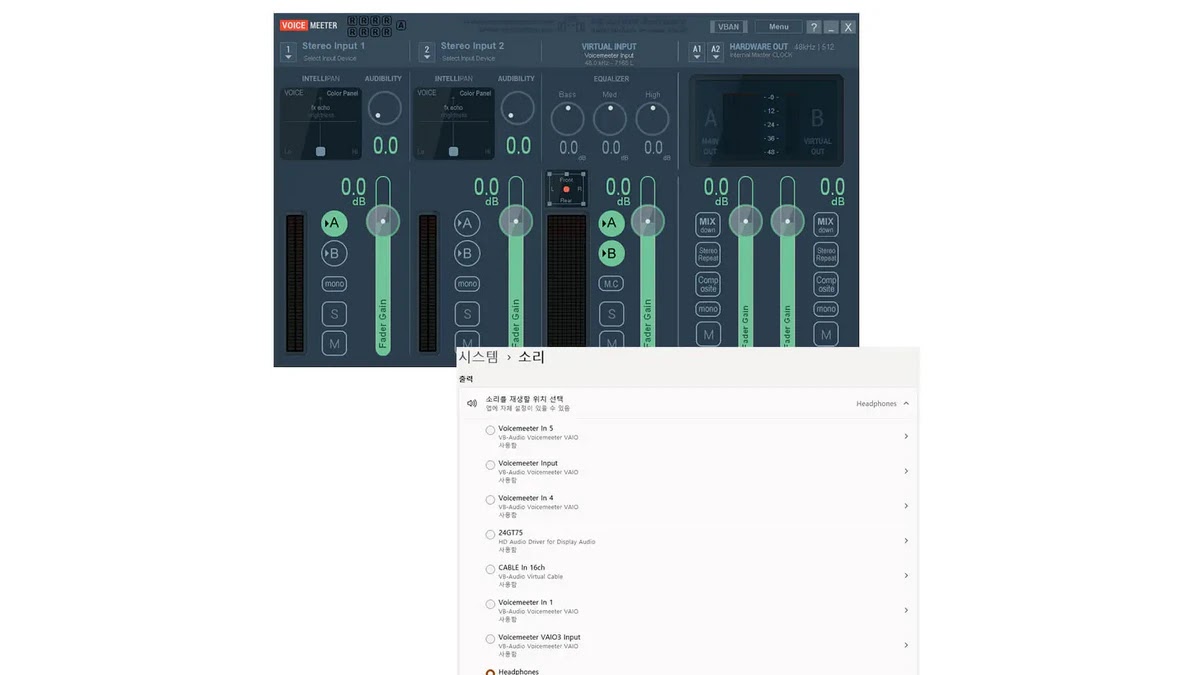Toggle the B bus routing on Stereo Input 1
Viewport: 1200px width, 675px height.
(x=334, y=253)
